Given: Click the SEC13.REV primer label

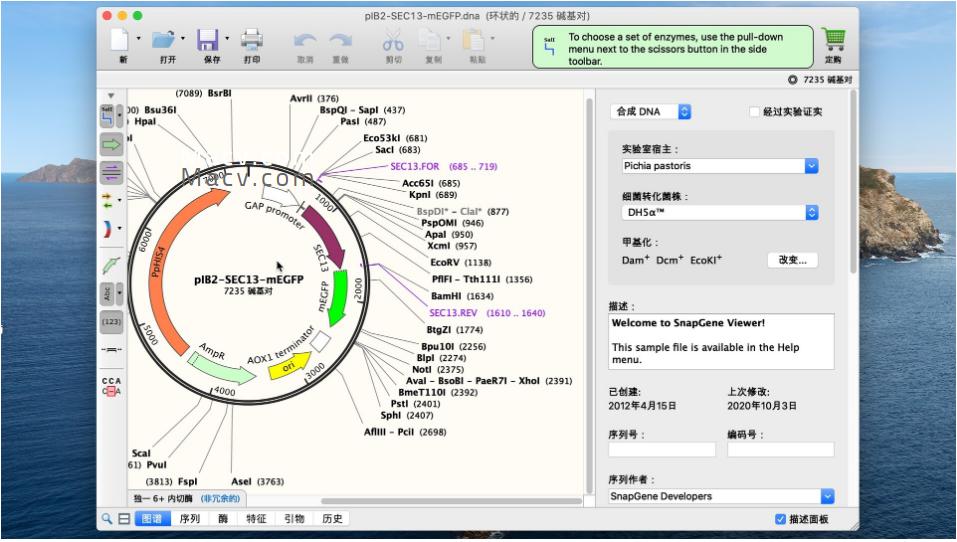Looking at the screenshot, I should pos(453,313).
